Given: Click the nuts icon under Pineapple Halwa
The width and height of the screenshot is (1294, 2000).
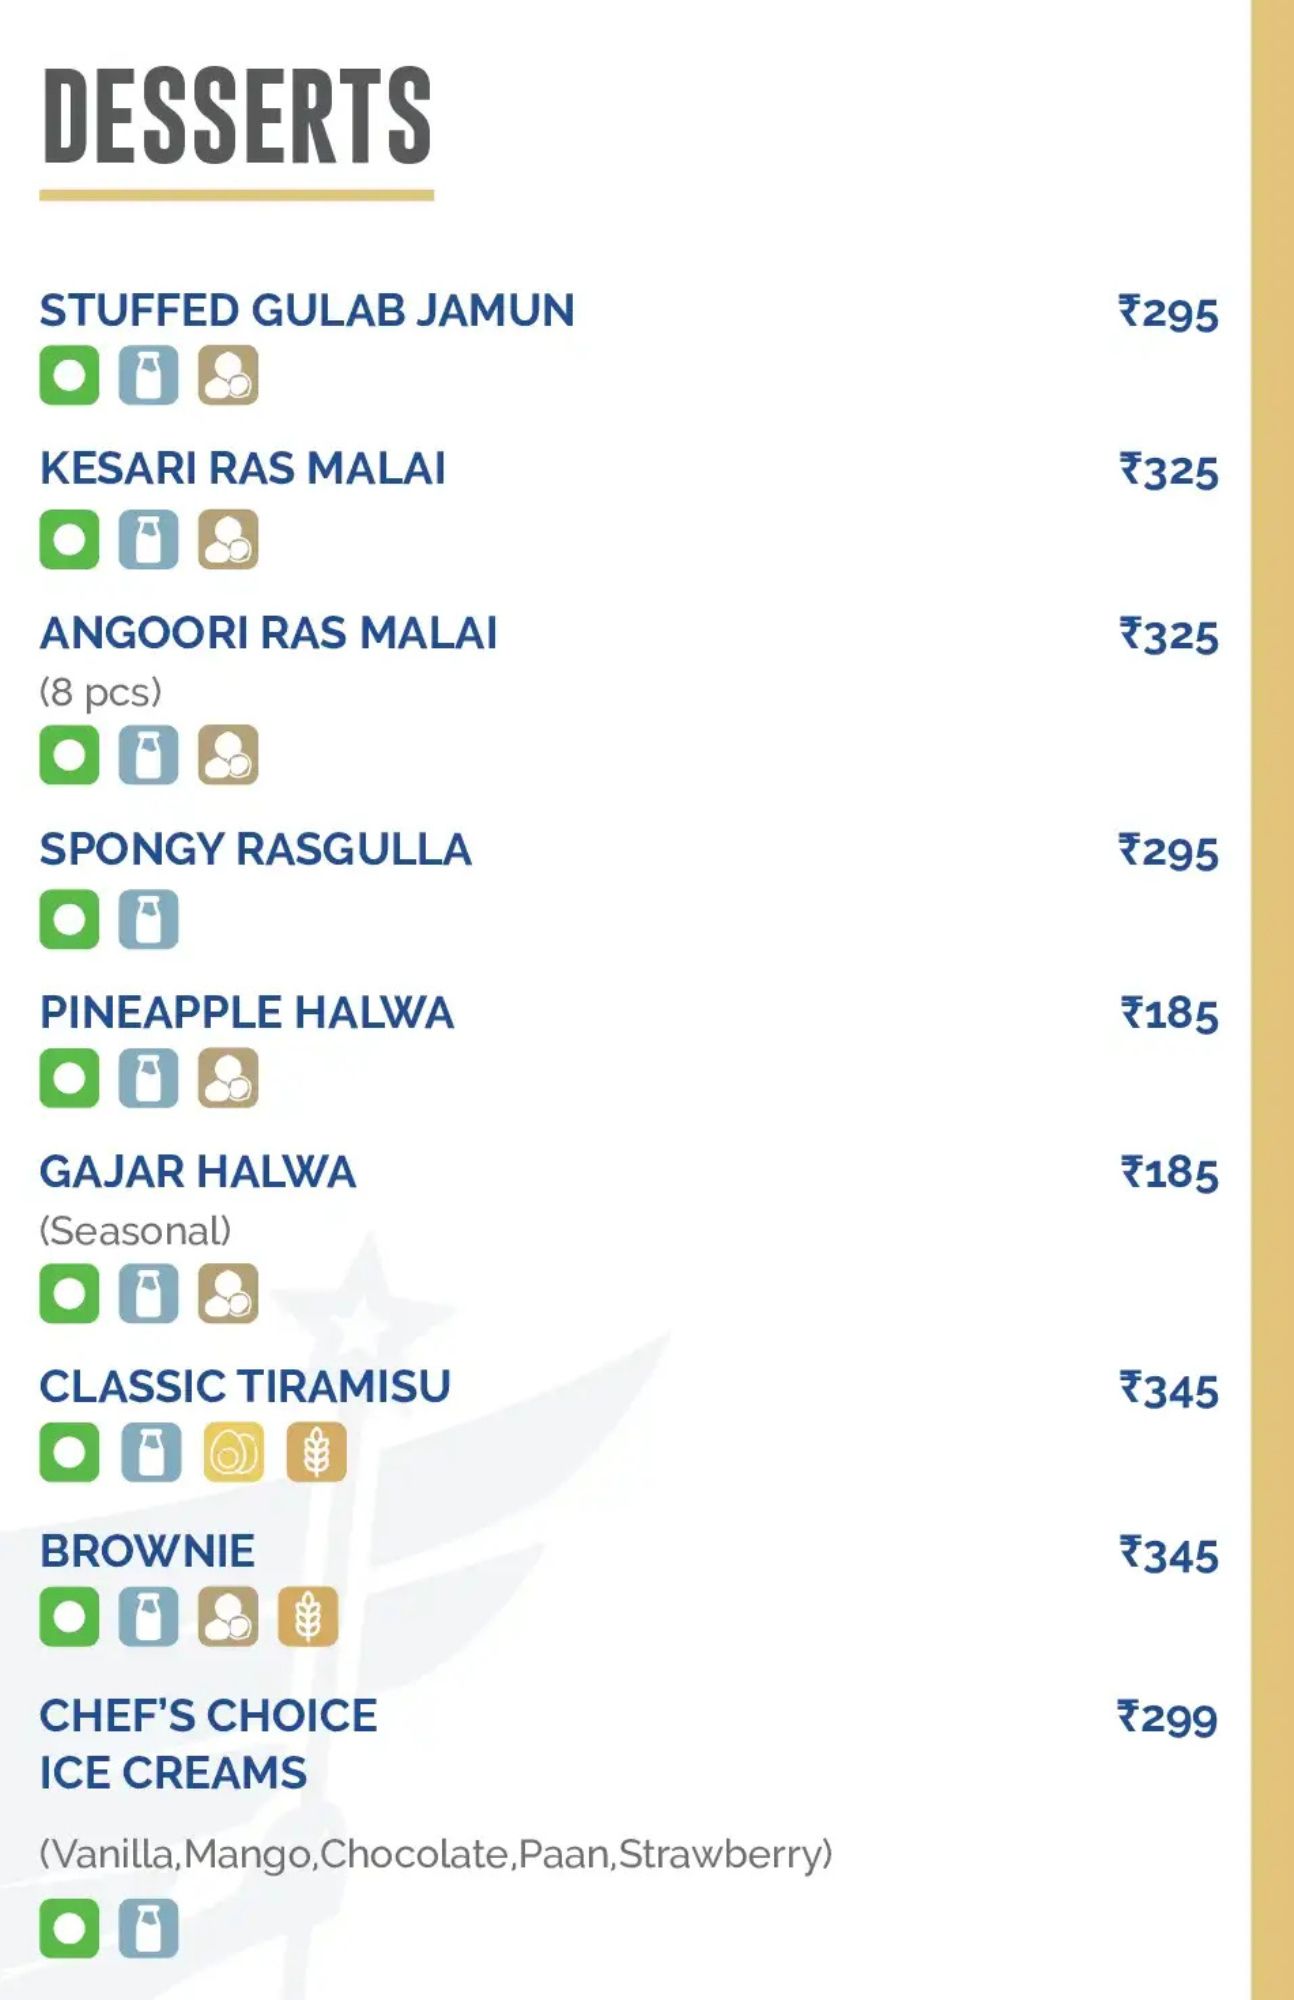Looking at the screenshot, I should pyautogui.click(x=228, y=1078).
